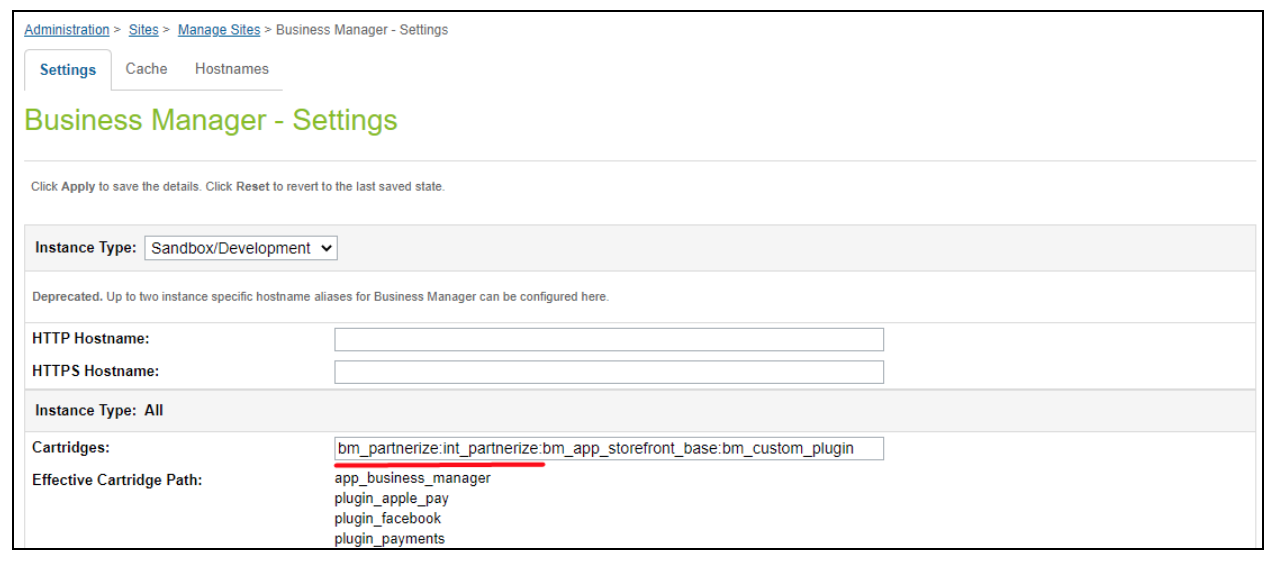
Task: Click the 'Instance Type: All' section header
Action: point(99,410)
